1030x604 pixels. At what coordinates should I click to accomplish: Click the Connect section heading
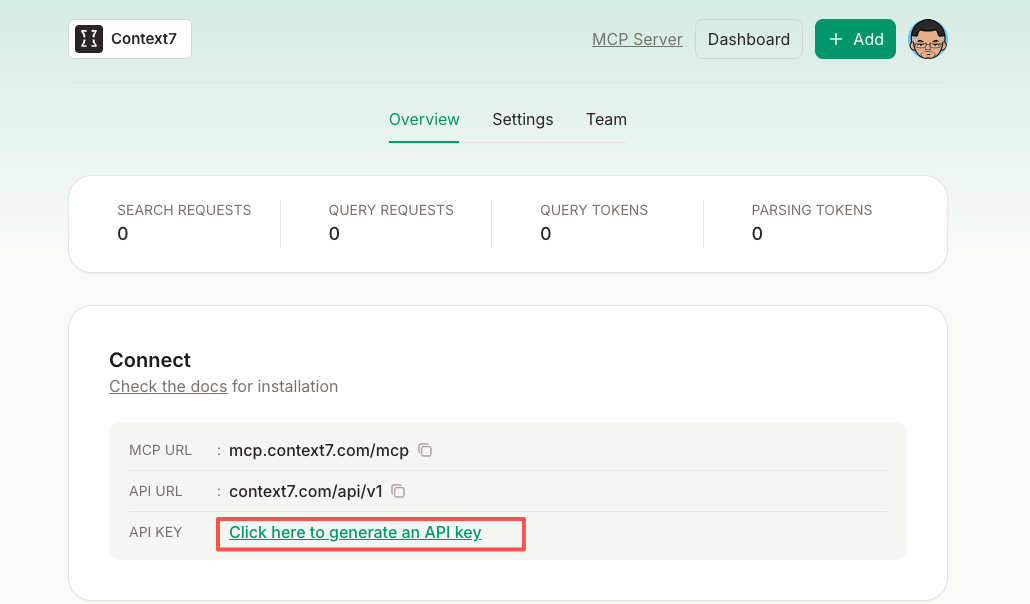pyautogui.click(x=150, y=360)
